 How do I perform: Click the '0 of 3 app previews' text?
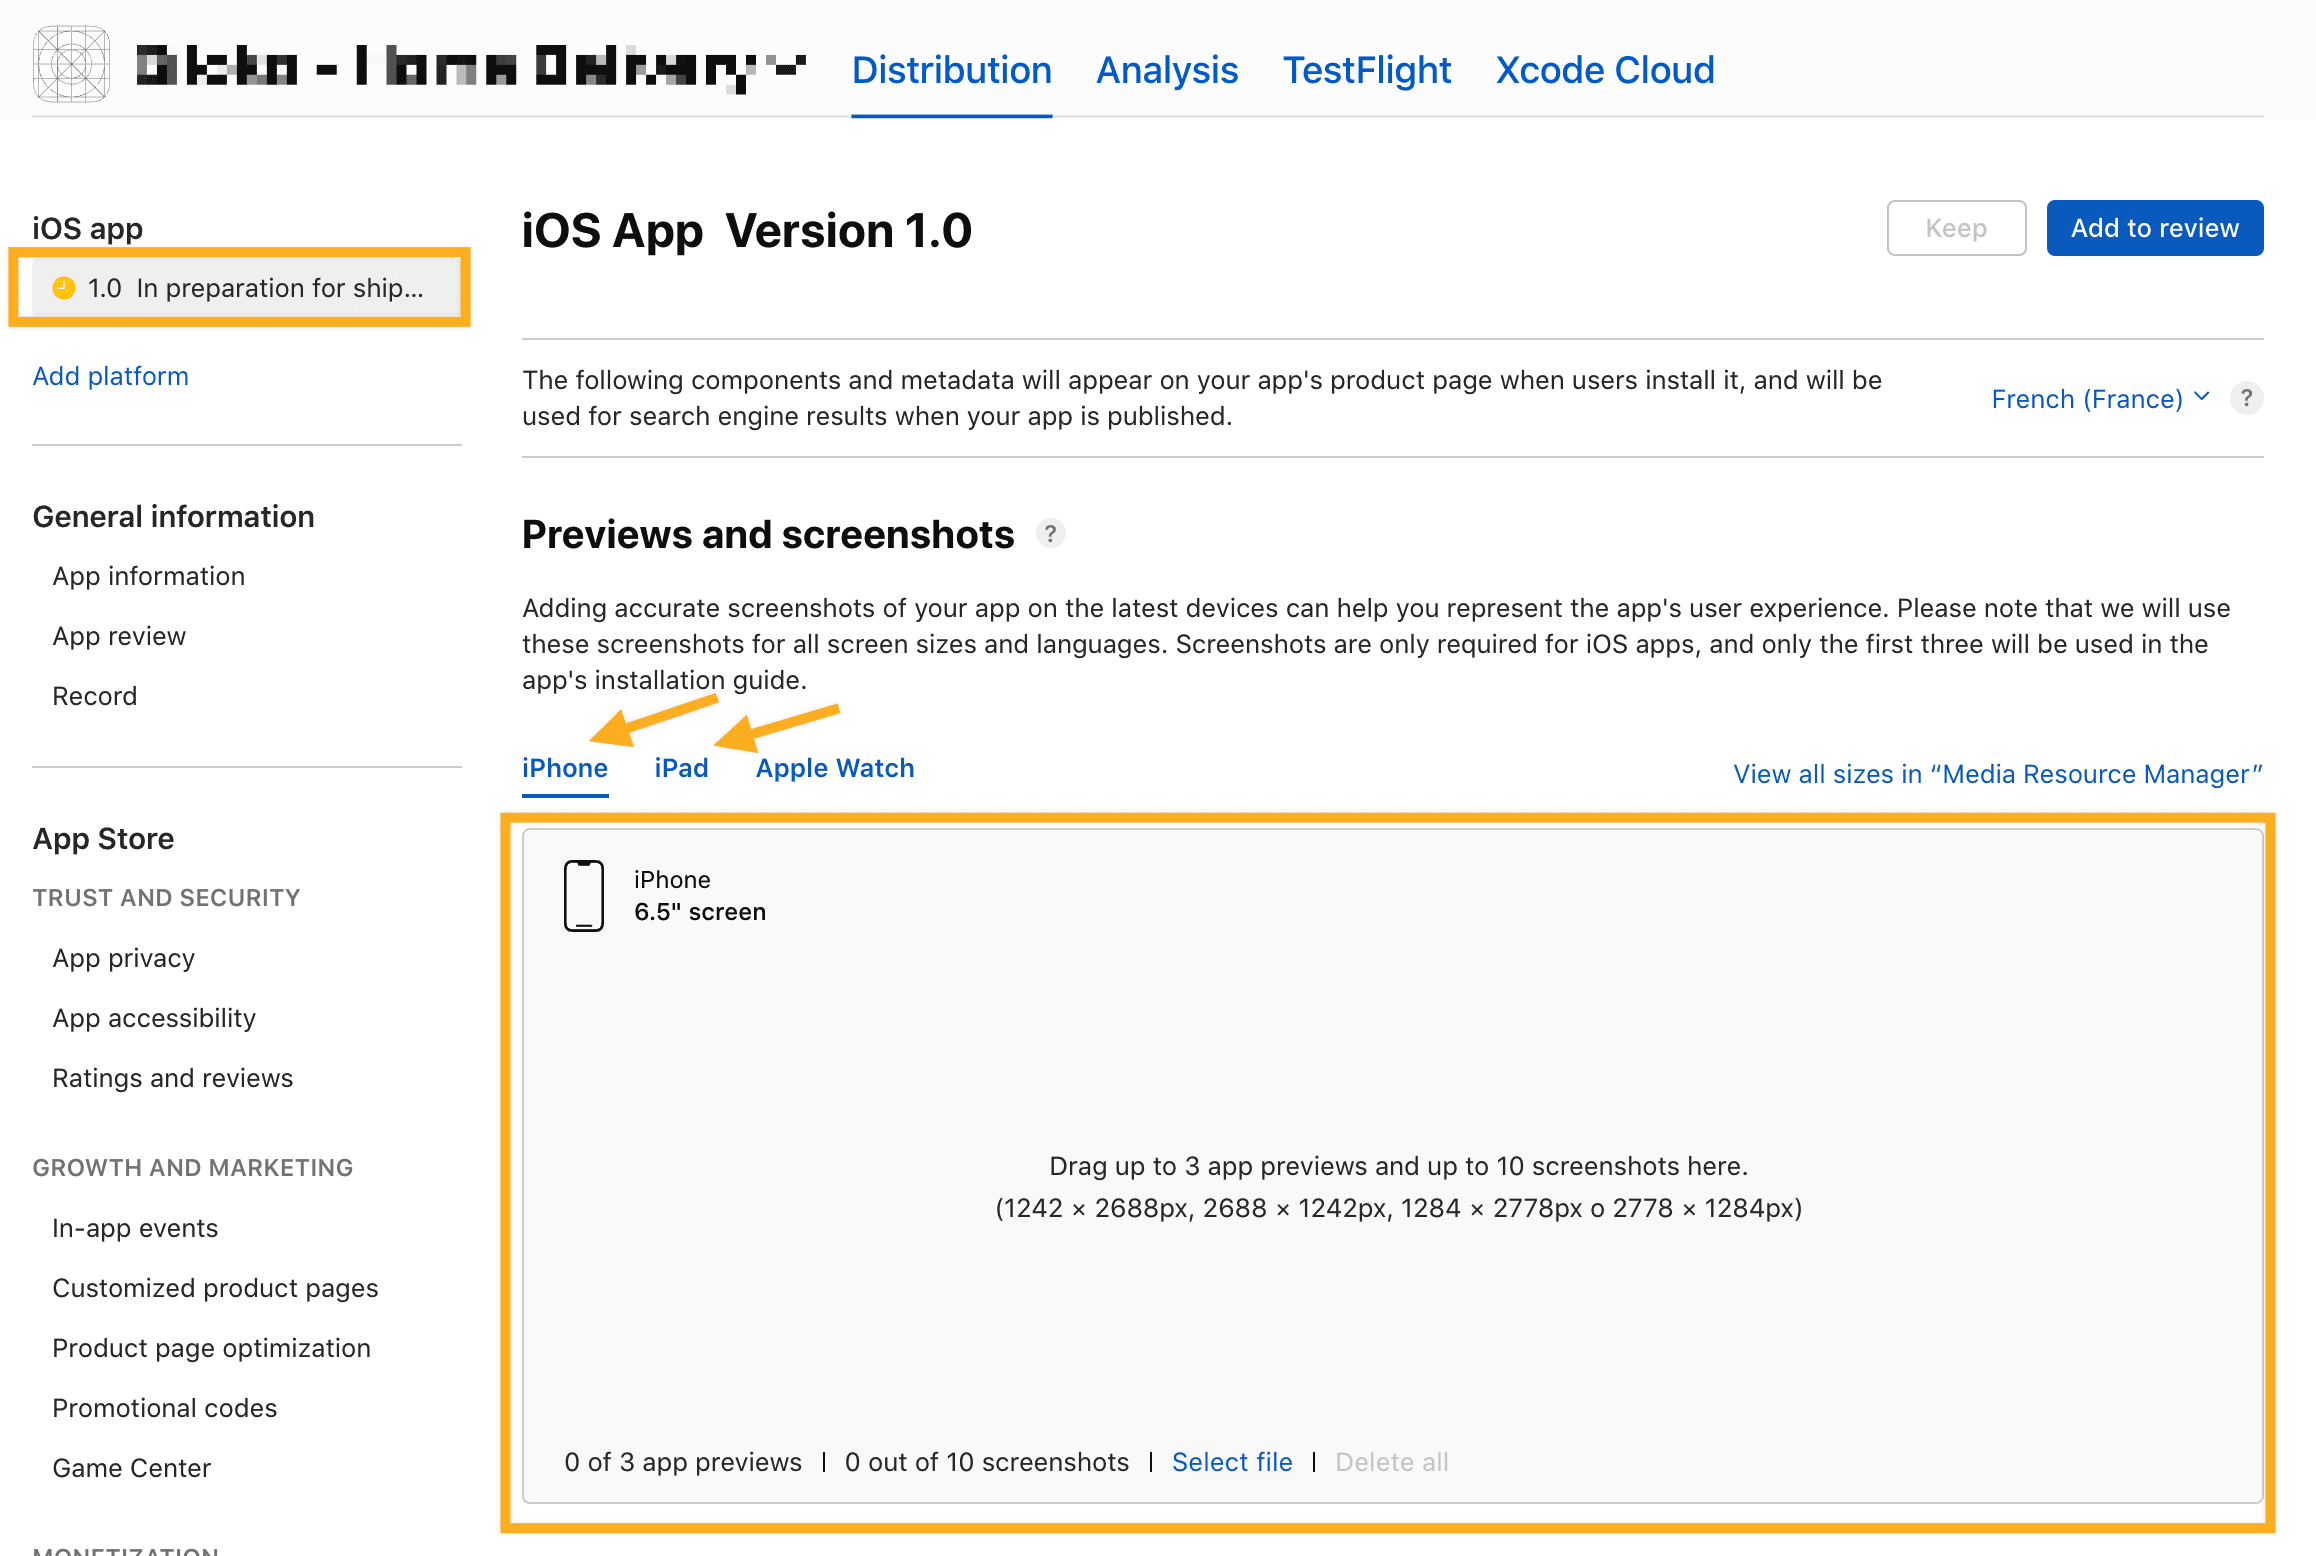[x=683, y=1462]
